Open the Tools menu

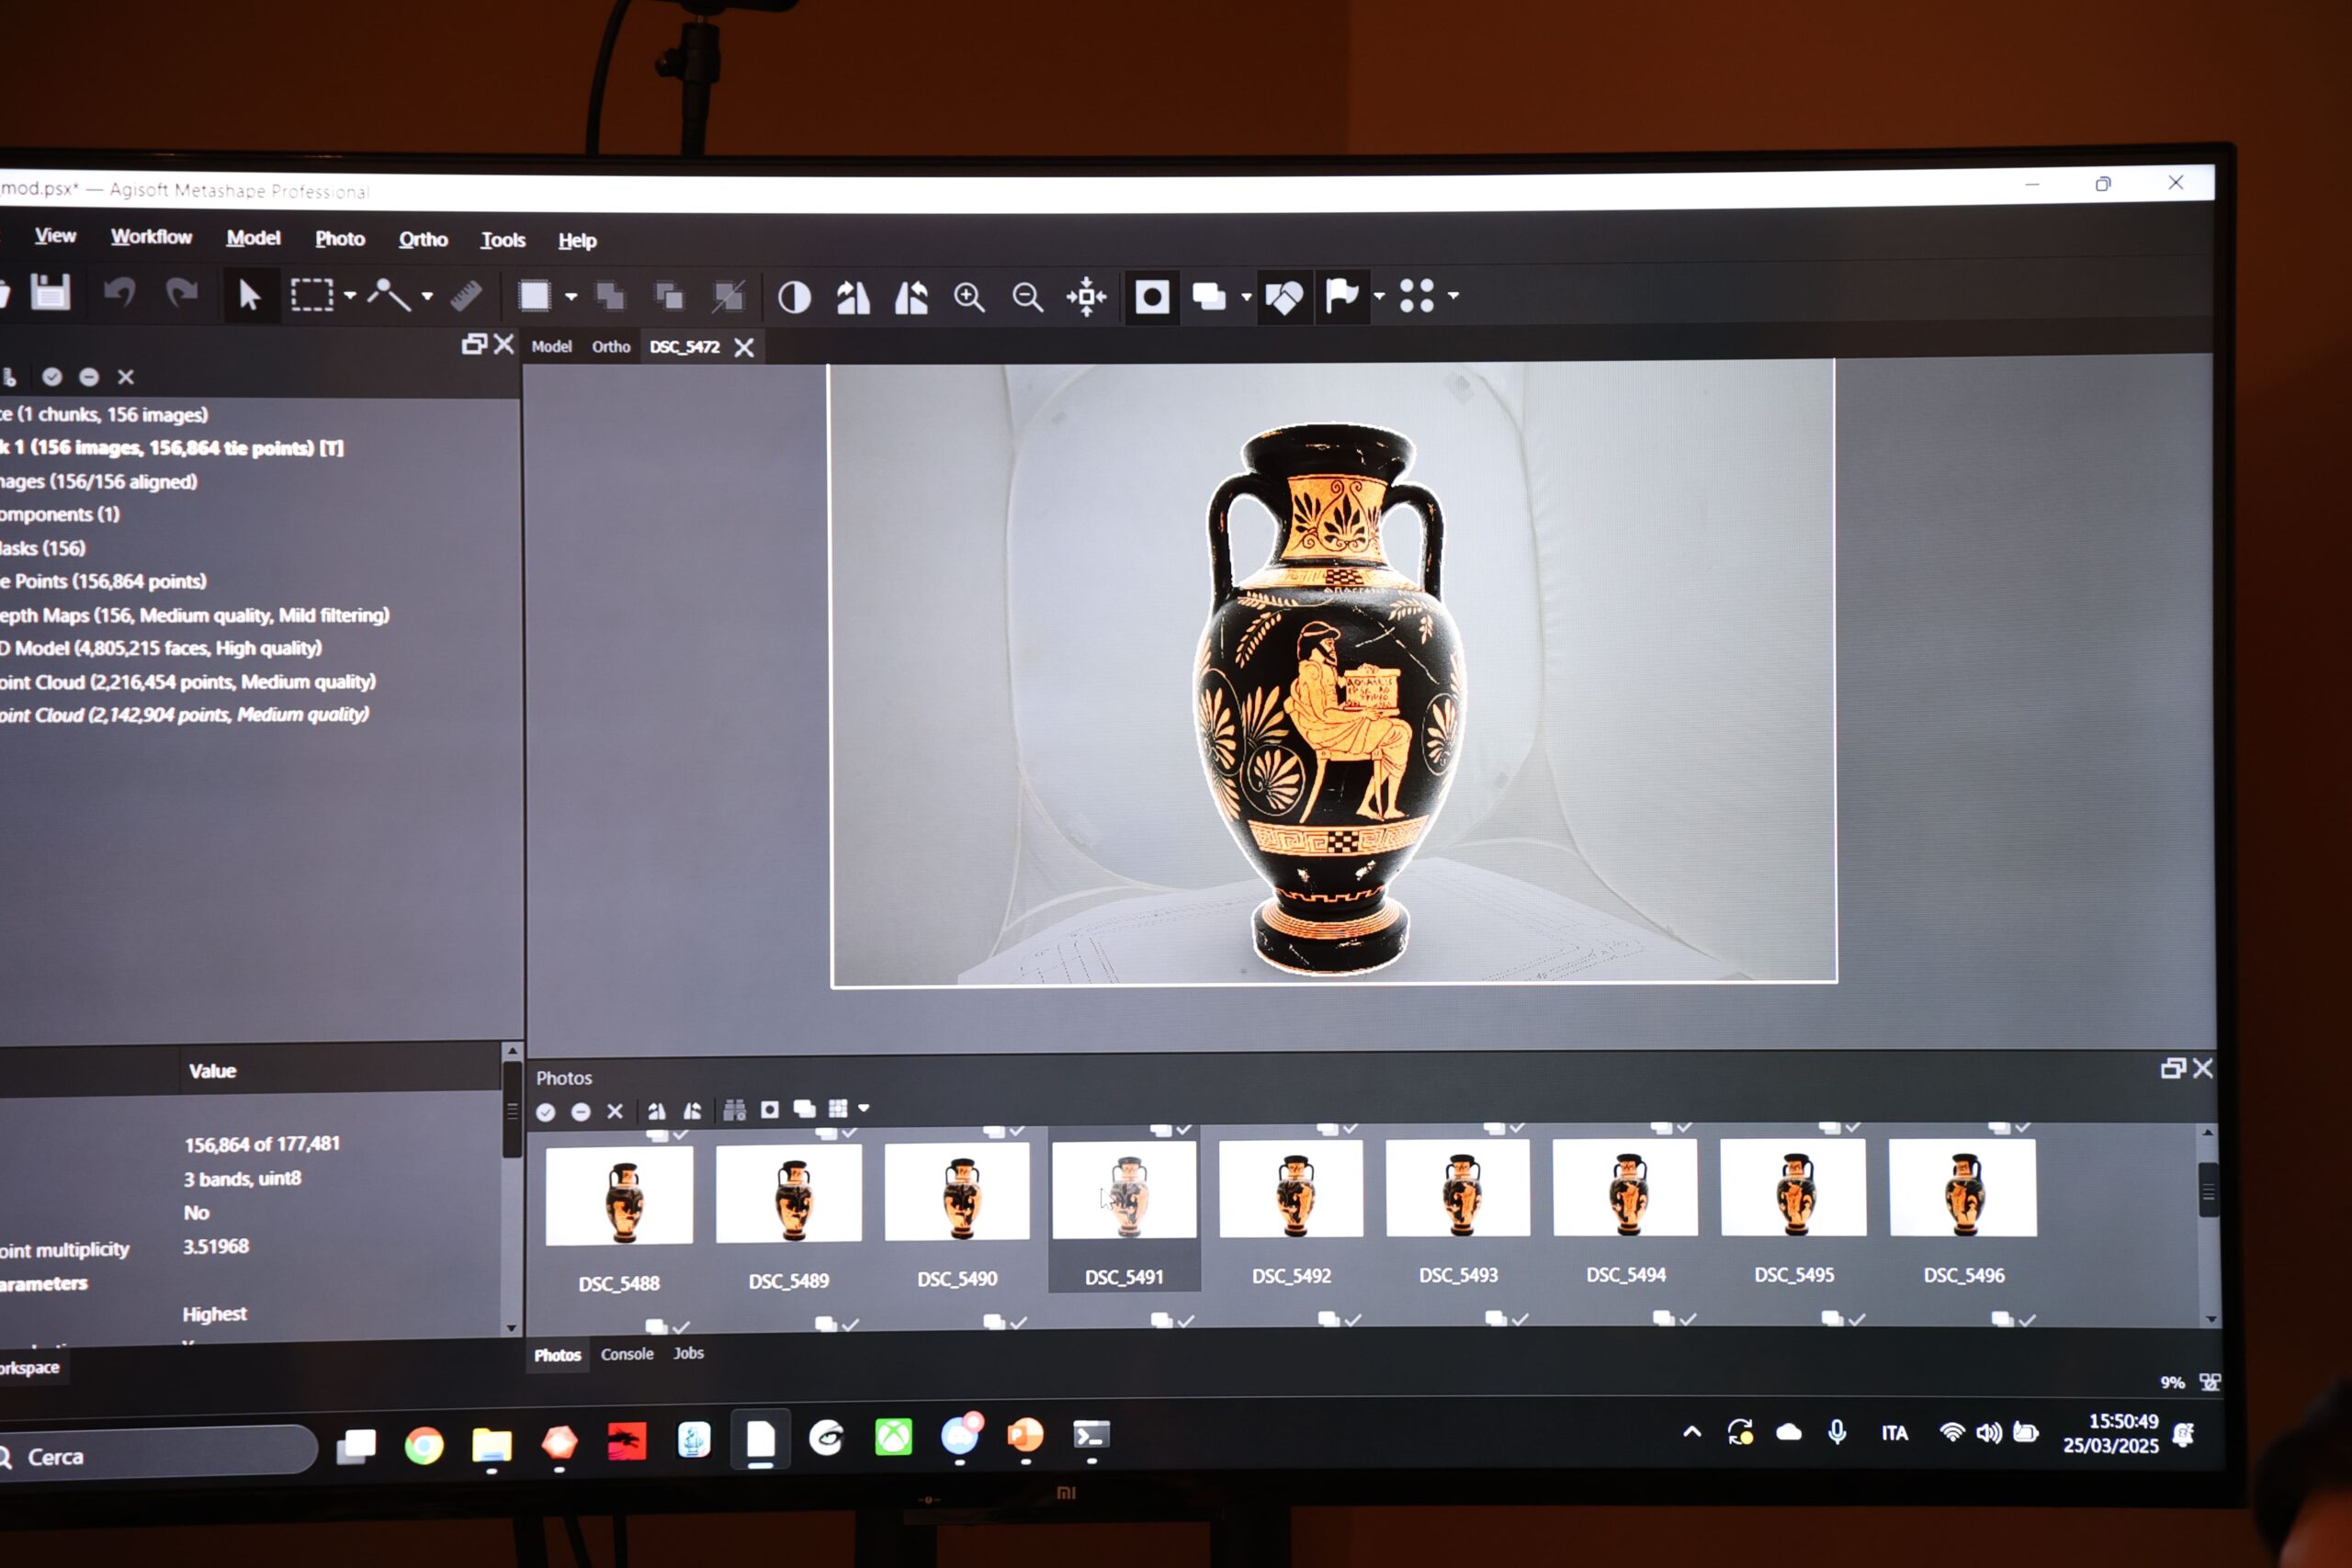[503, 240]
